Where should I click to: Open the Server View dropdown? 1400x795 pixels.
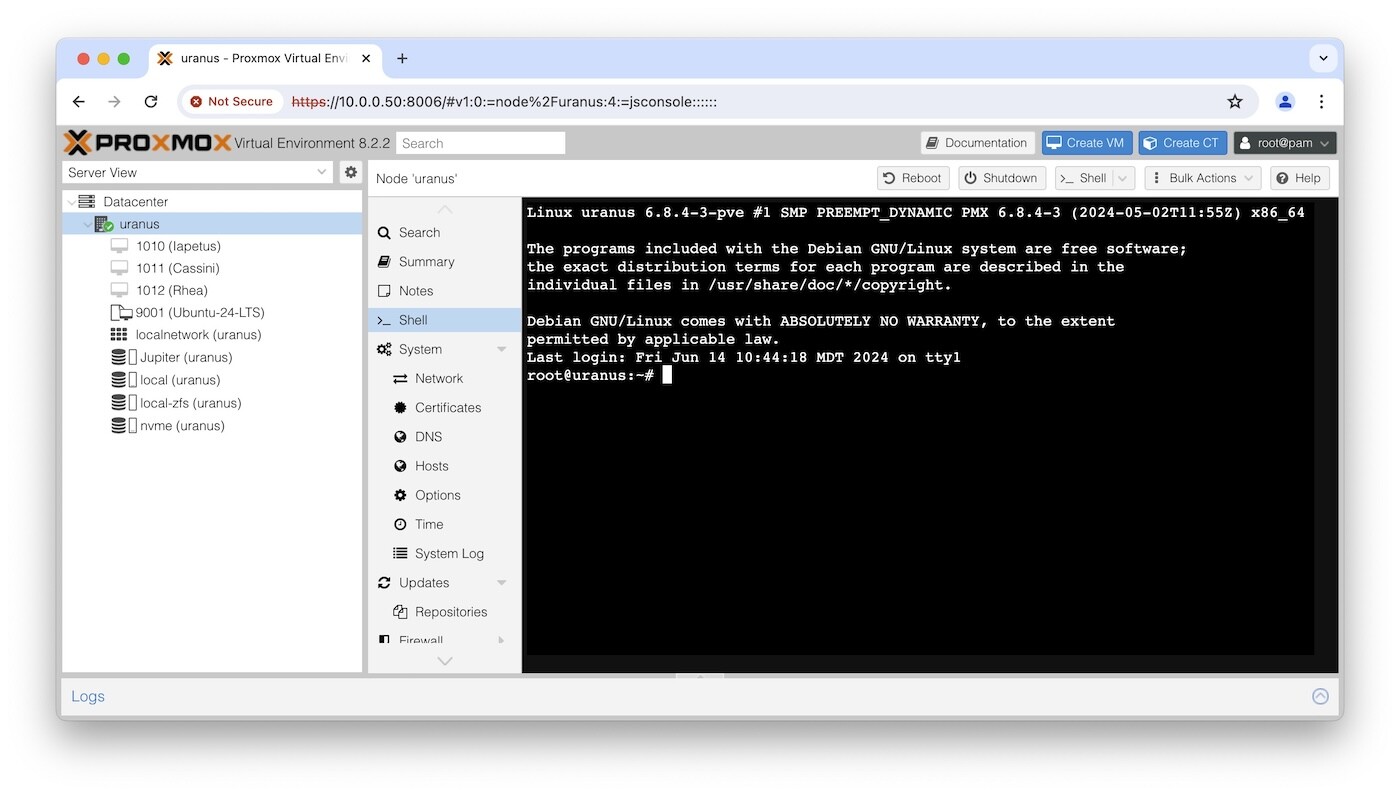click(197, 172)
